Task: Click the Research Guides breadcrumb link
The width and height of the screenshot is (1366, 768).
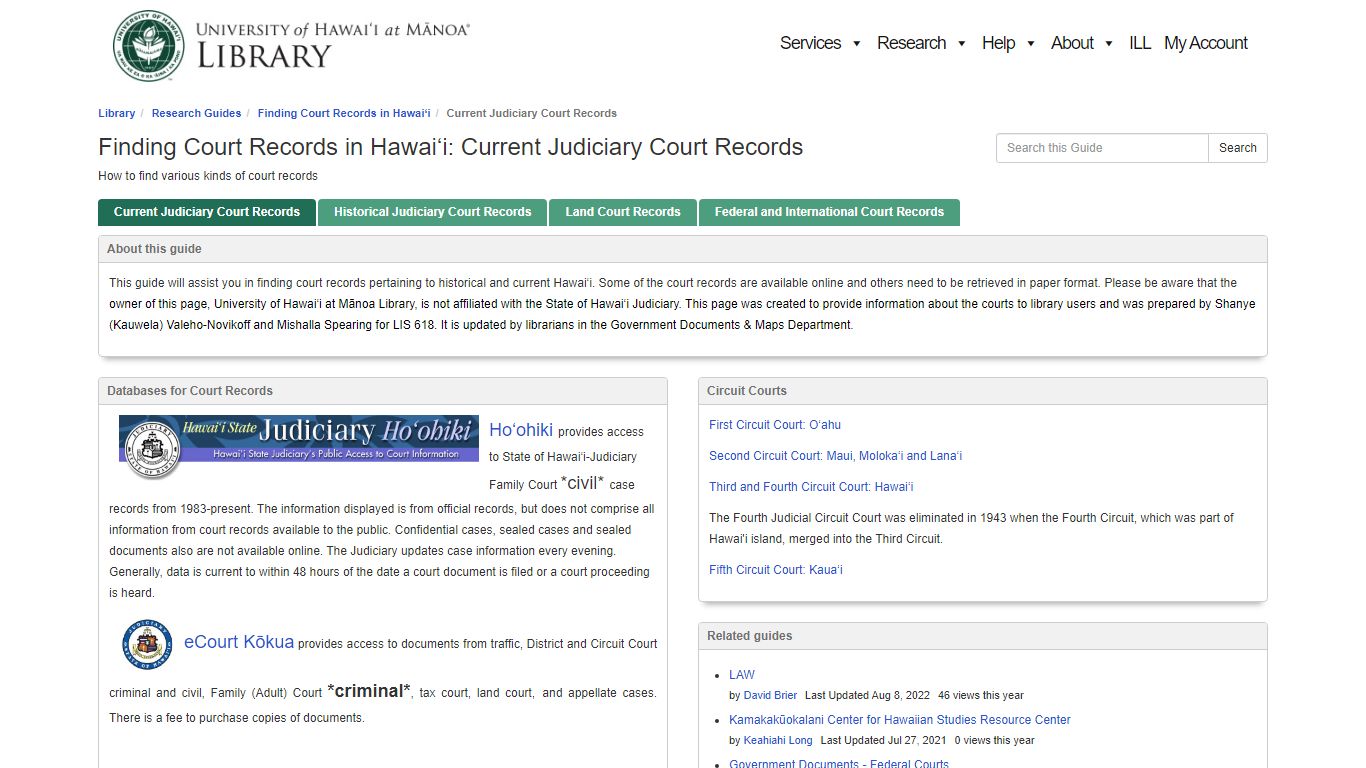Action: point(196,113)
